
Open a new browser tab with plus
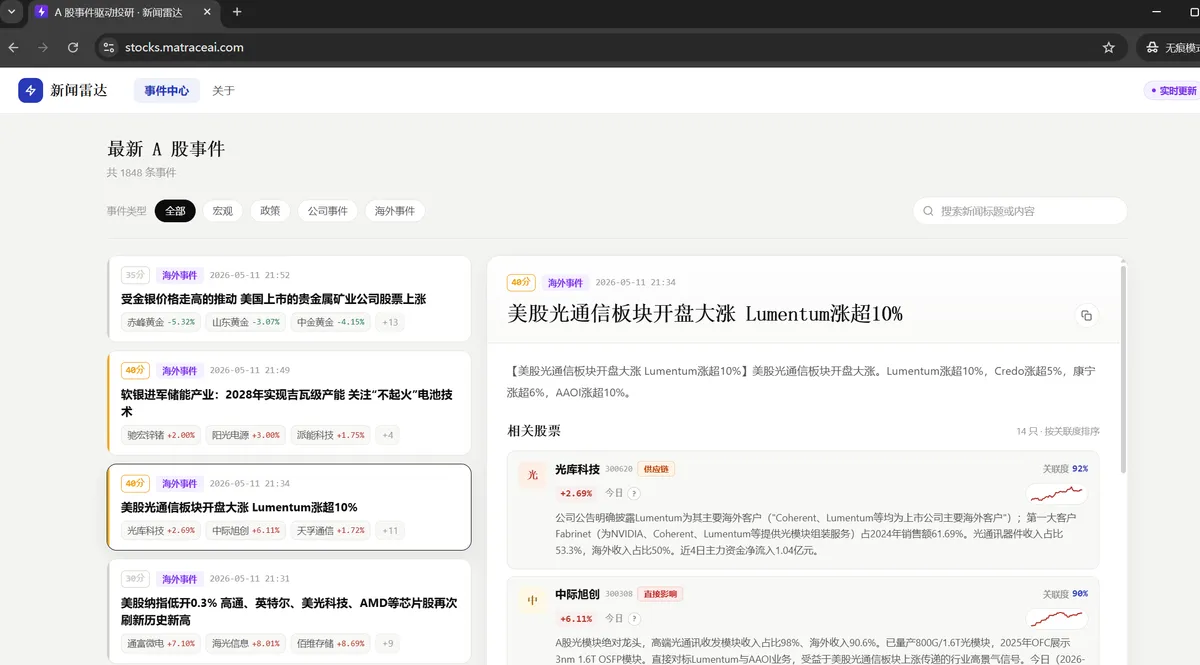coord(237,12)
